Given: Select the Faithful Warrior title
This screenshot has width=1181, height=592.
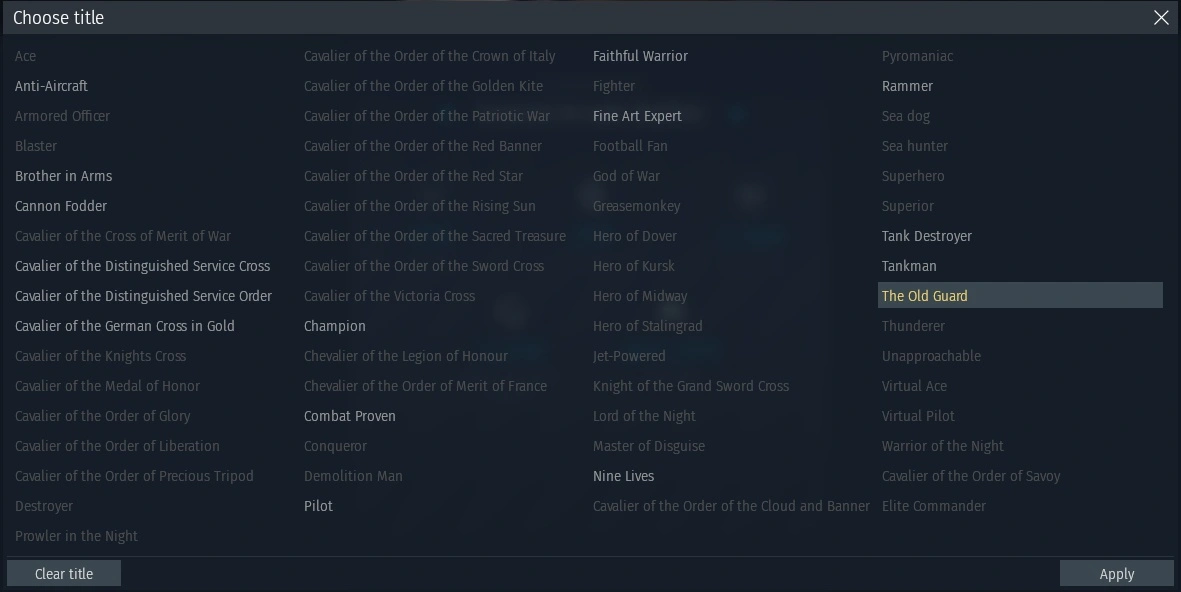Looking at the screenshot, I should [x=641, y=56].
